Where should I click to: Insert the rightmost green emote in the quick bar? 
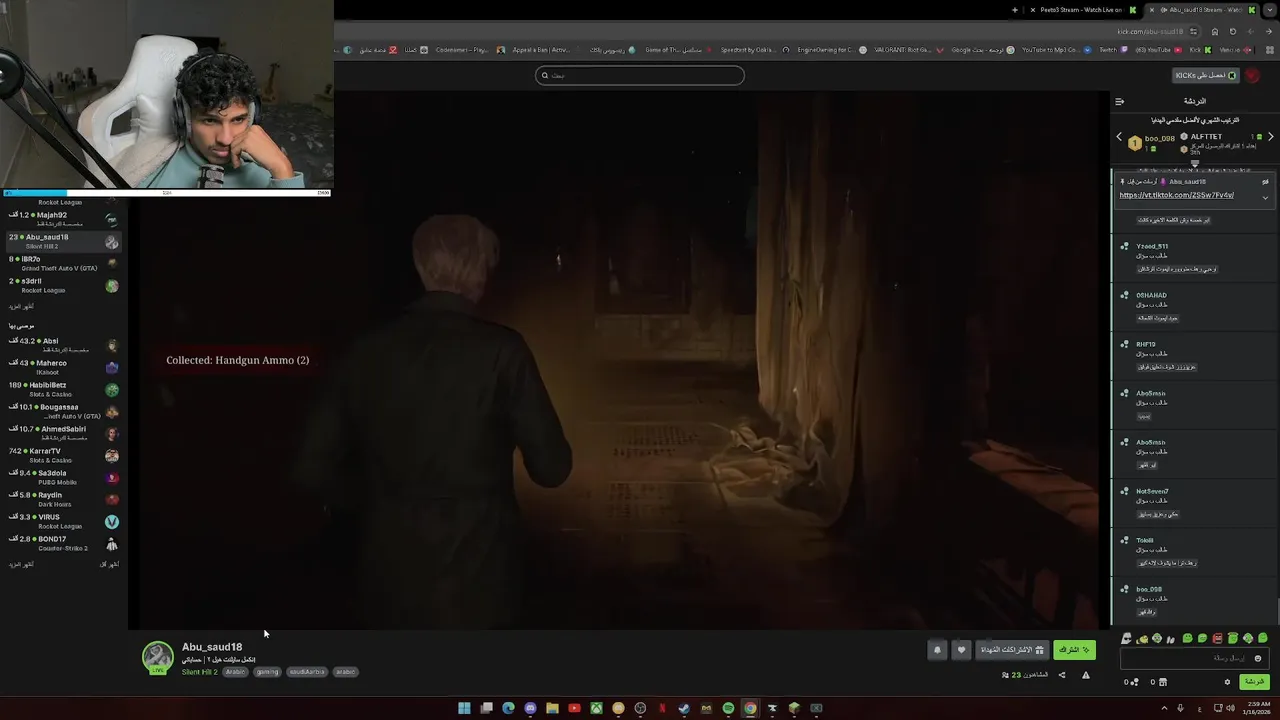[1263, 638]
